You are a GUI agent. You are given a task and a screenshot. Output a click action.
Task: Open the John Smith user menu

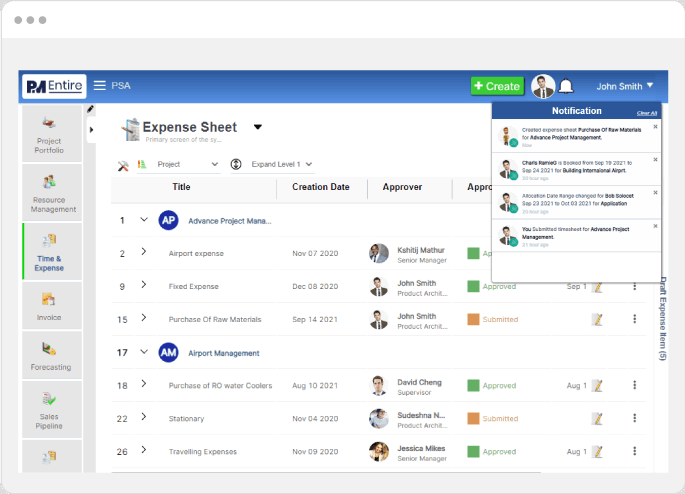[x=625, y=86]
